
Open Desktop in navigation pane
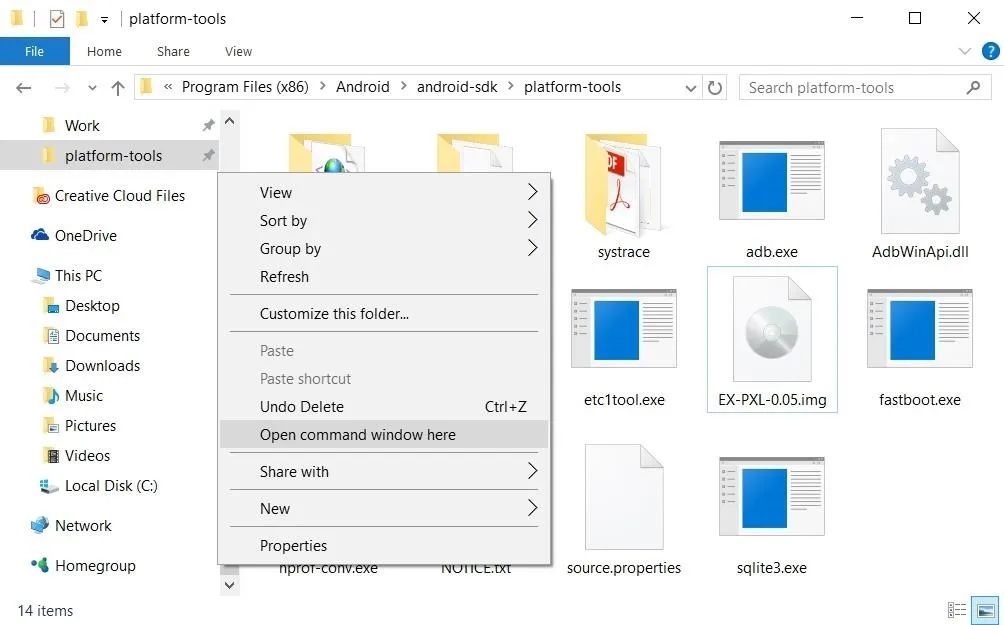coord(92,305)
